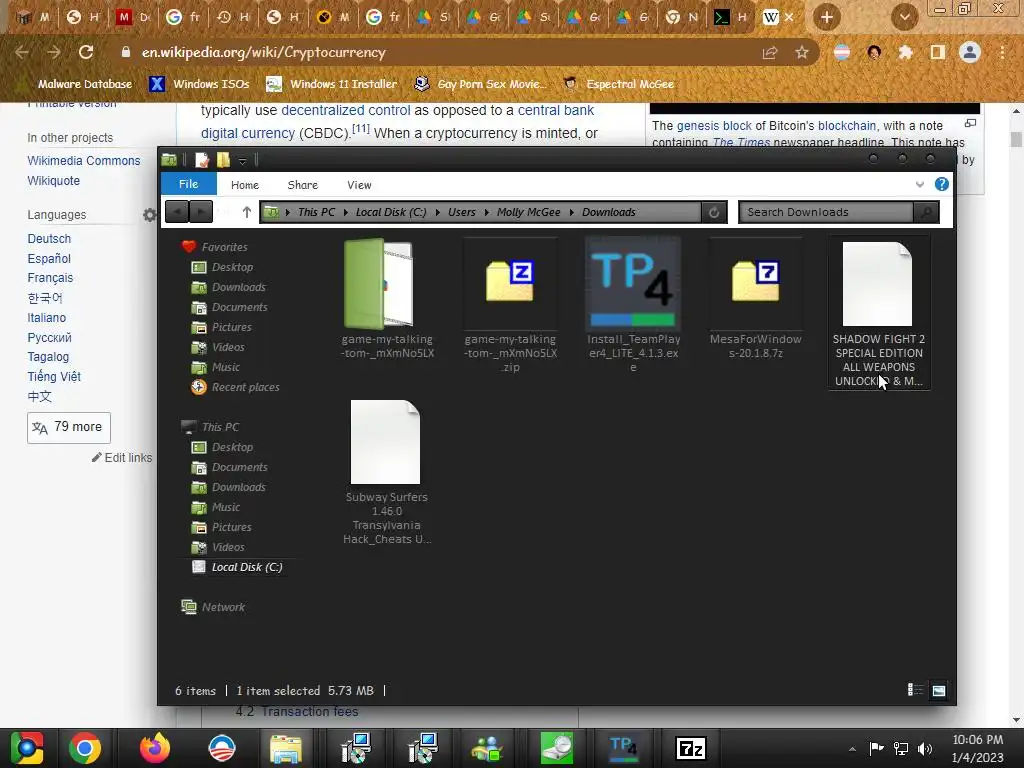
Task: Open the Share ribbon tab
Action: click(x=302, y=185)
